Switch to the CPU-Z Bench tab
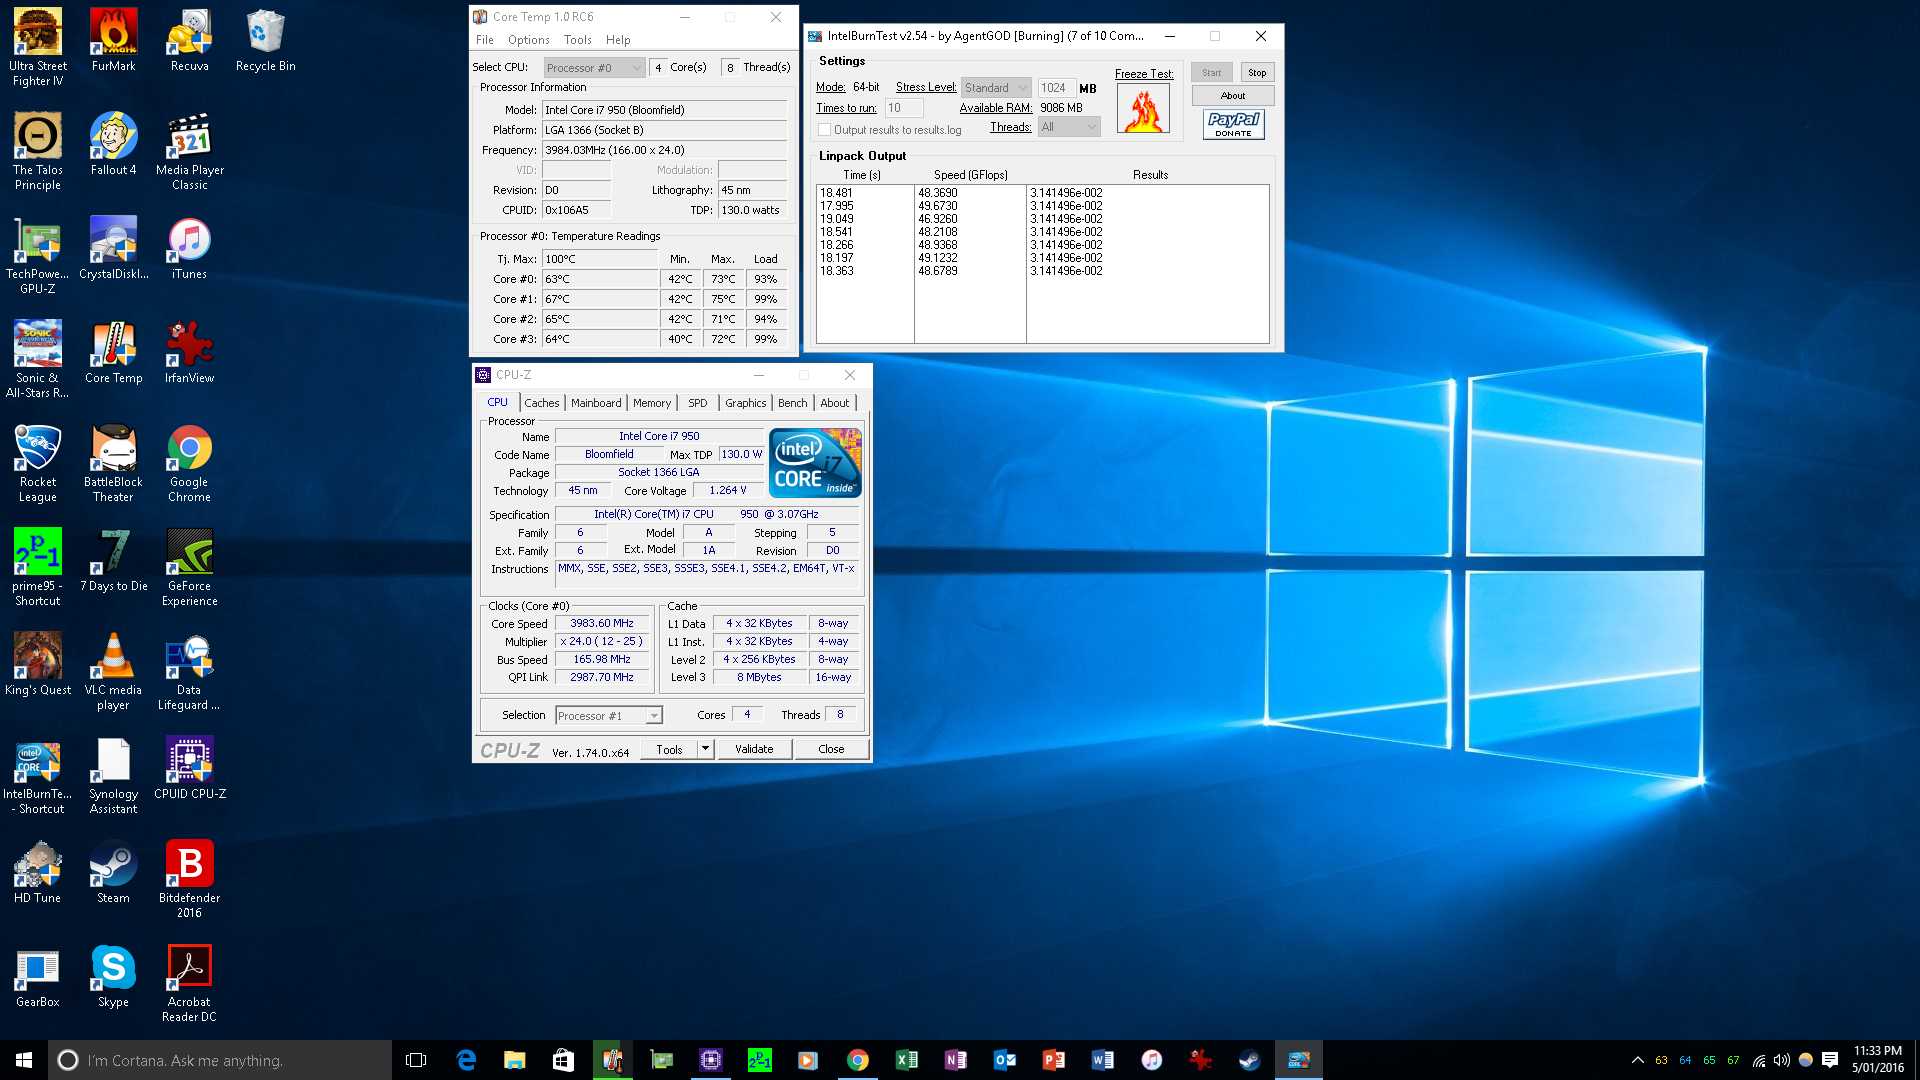The width and height of the screenshot is (1920, 1080). click(793, 403)
